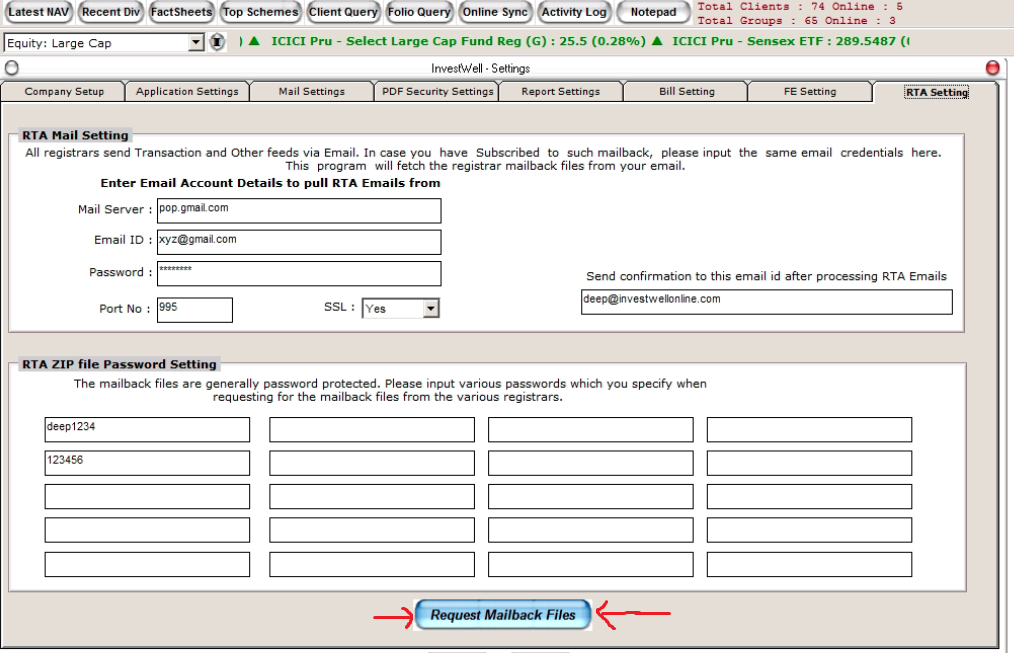Switch to Mail Settings tab
Screen dimensions: 1014x653
coord(312,92)
